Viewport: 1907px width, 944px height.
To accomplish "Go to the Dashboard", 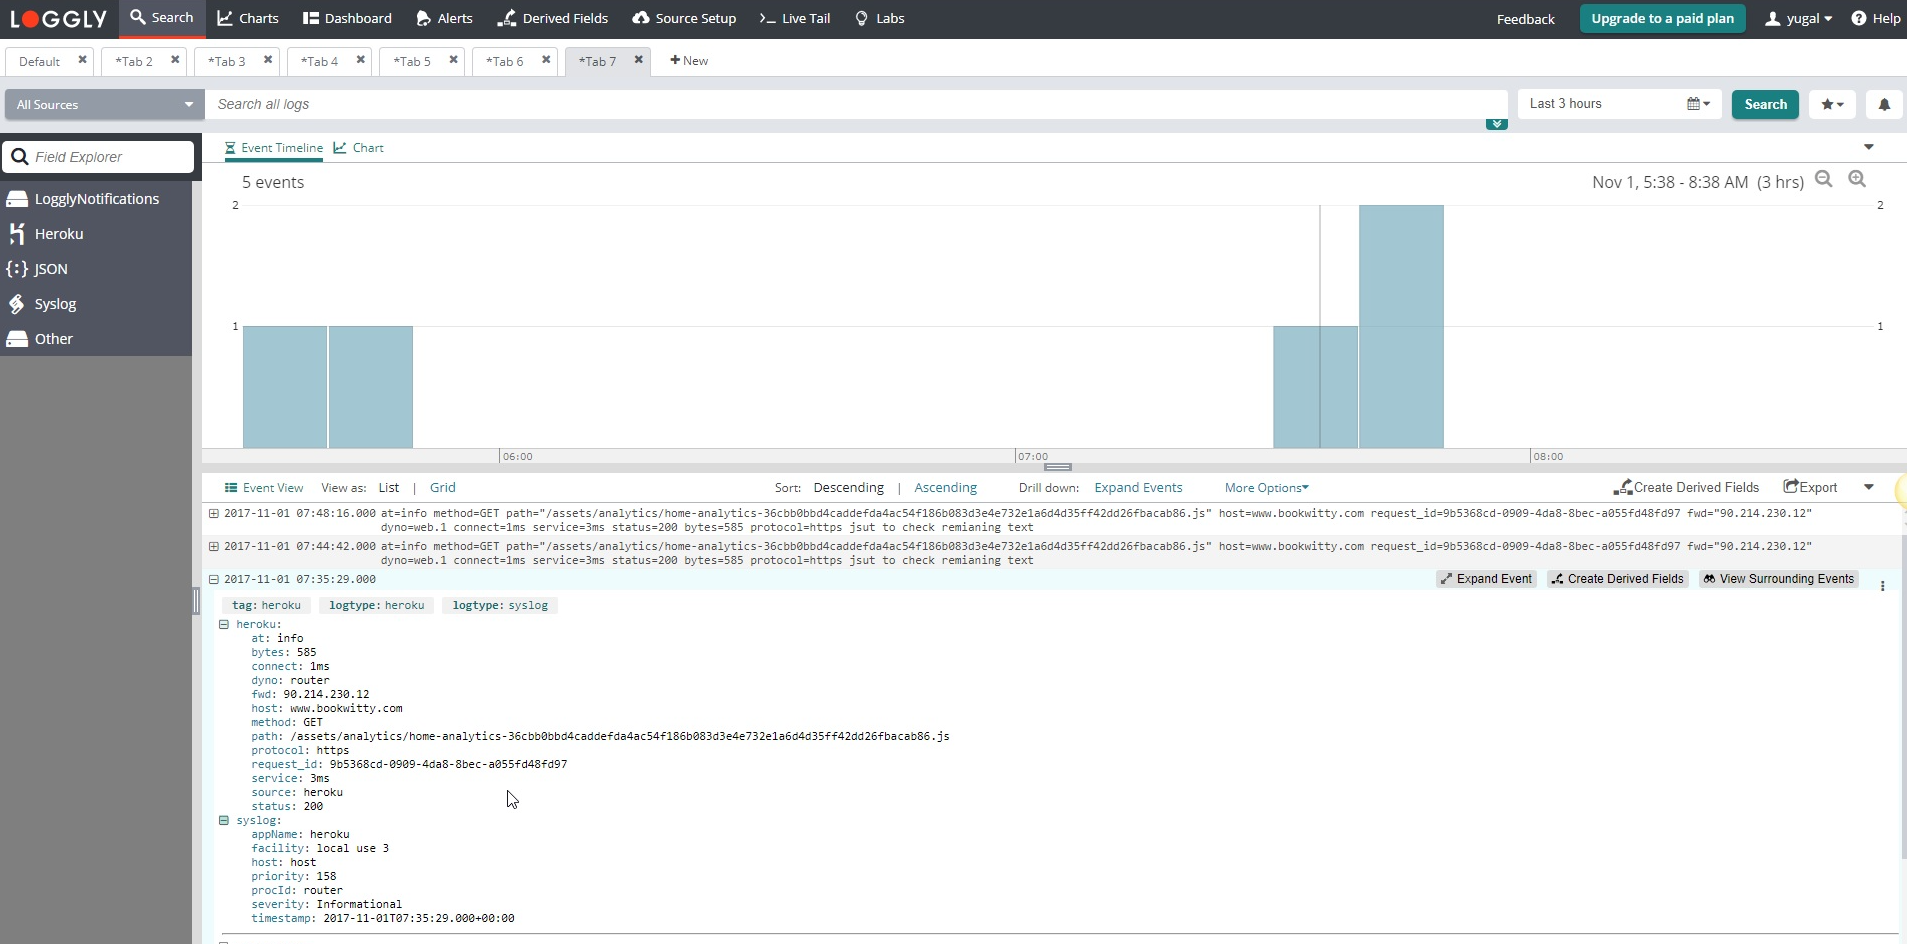I will 347,18.
